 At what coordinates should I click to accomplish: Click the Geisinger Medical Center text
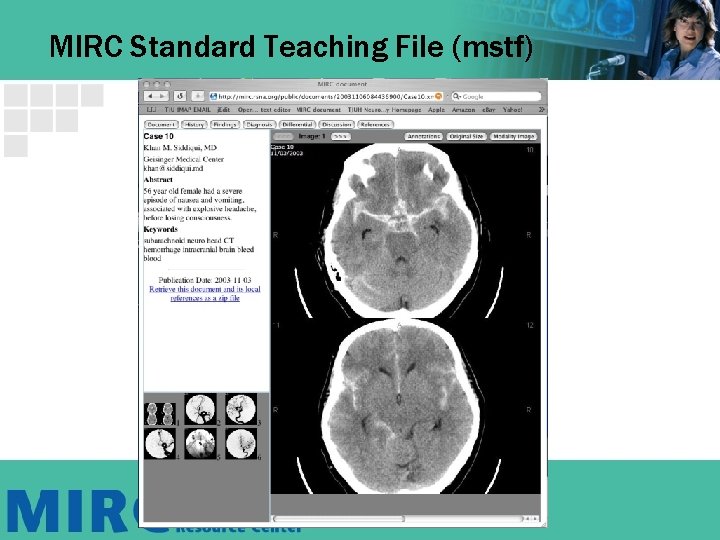(184, 159)
